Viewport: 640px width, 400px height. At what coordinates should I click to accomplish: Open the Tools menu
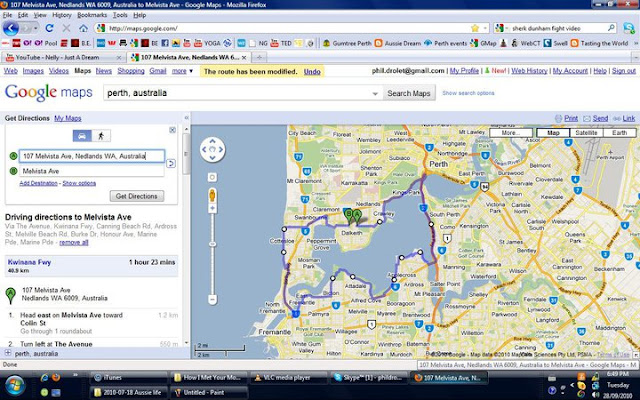(120, 15)
